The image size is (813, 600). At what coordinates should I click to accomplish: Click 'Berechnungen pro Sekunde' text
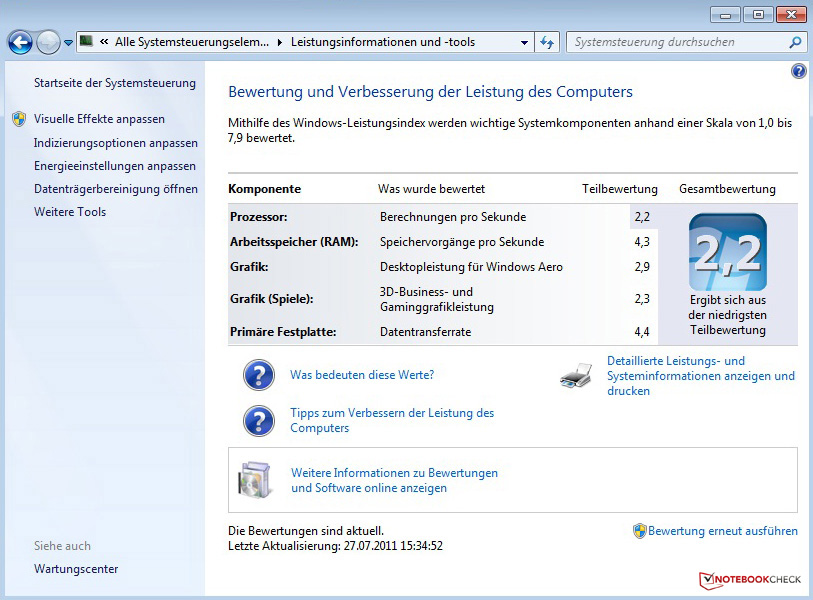(x=453, y=217)
